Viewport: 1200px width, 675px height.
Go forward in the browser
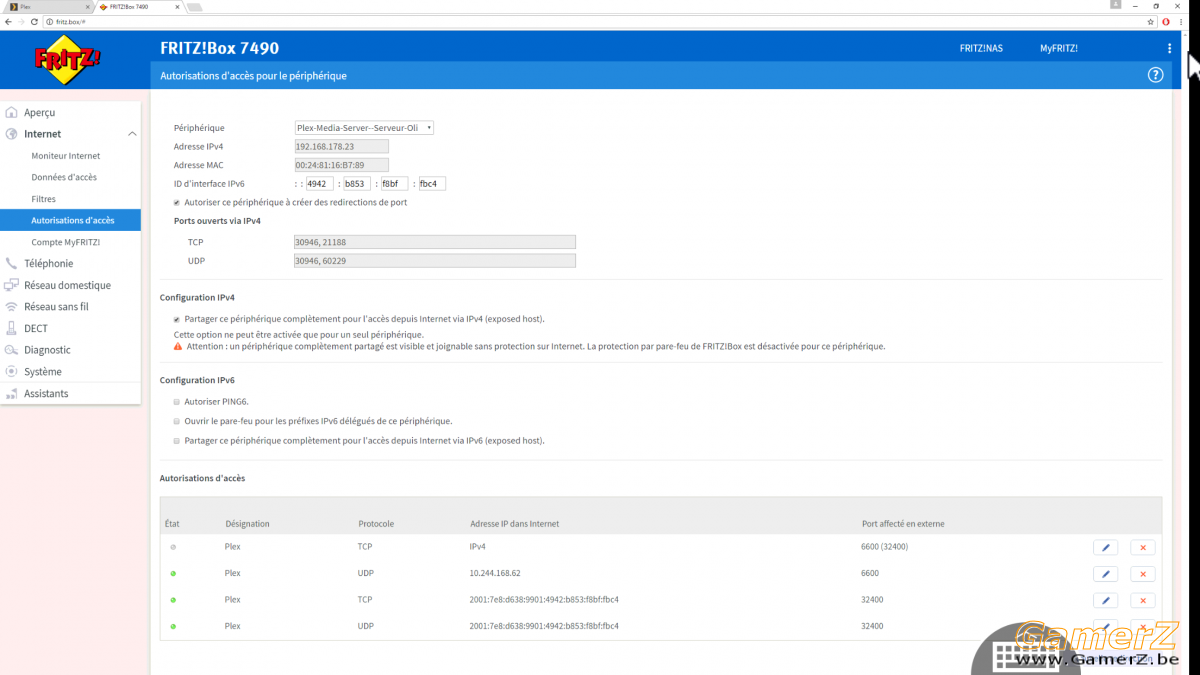pos(21,21)
